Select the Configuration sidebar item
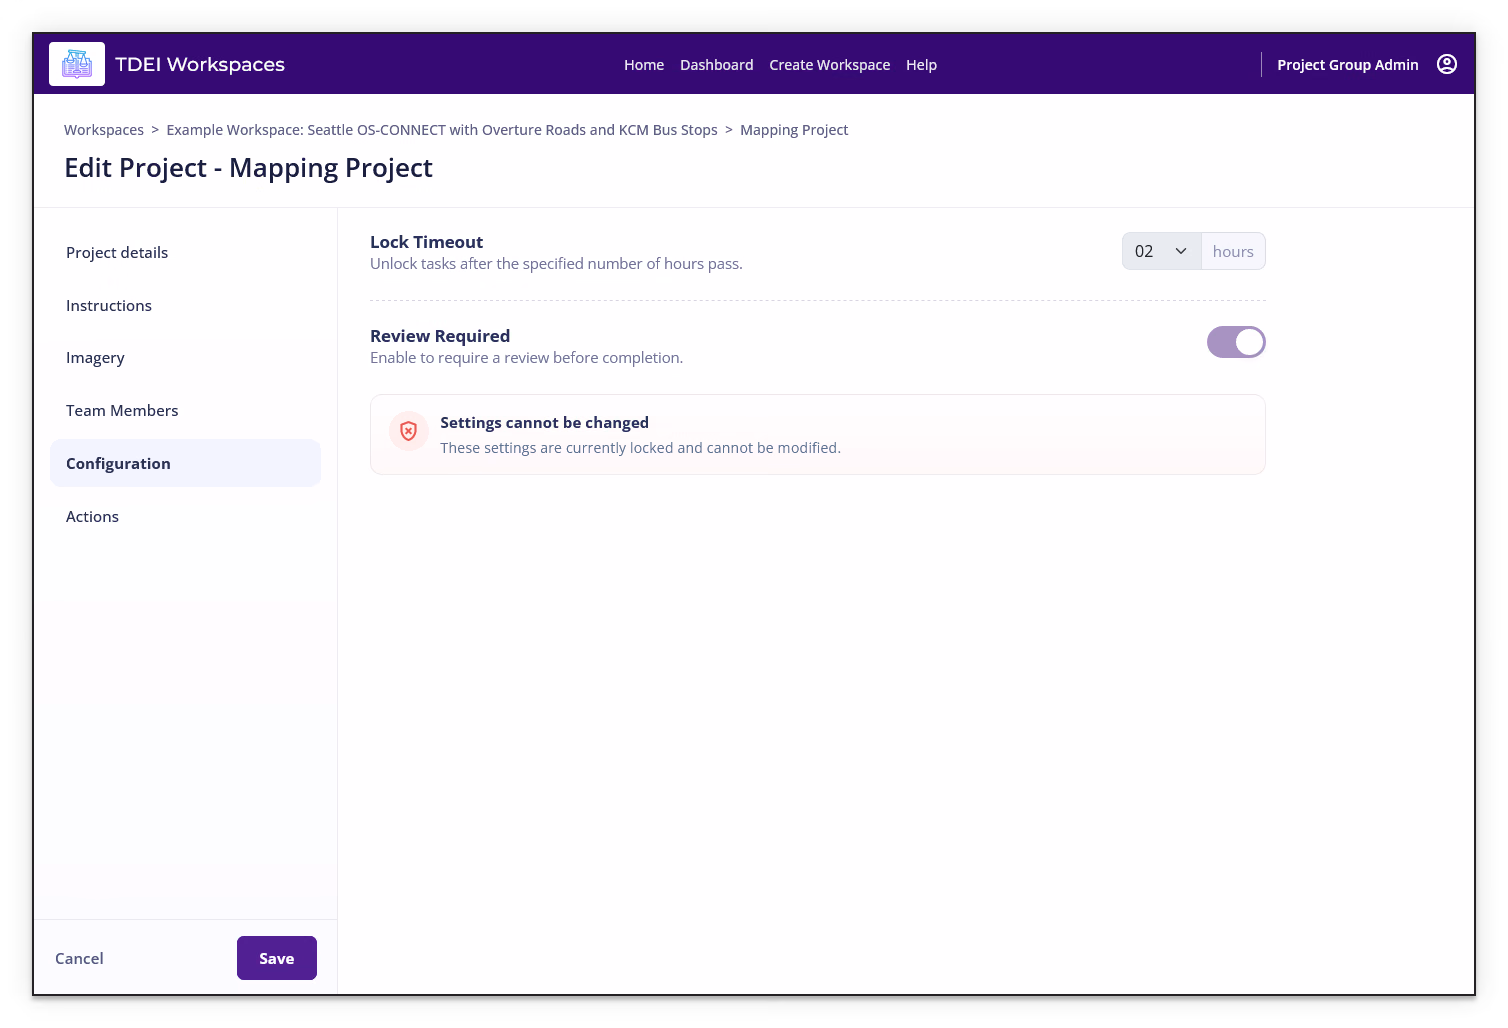This screenshot has width=1508, height=1028. 185,463
